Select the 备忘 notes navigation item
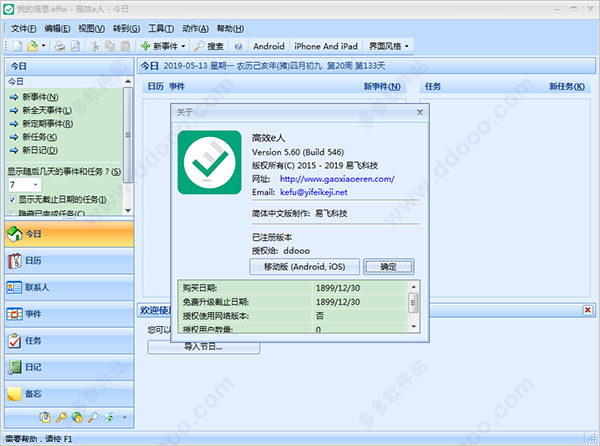600x446 pixels. point(69,394)
